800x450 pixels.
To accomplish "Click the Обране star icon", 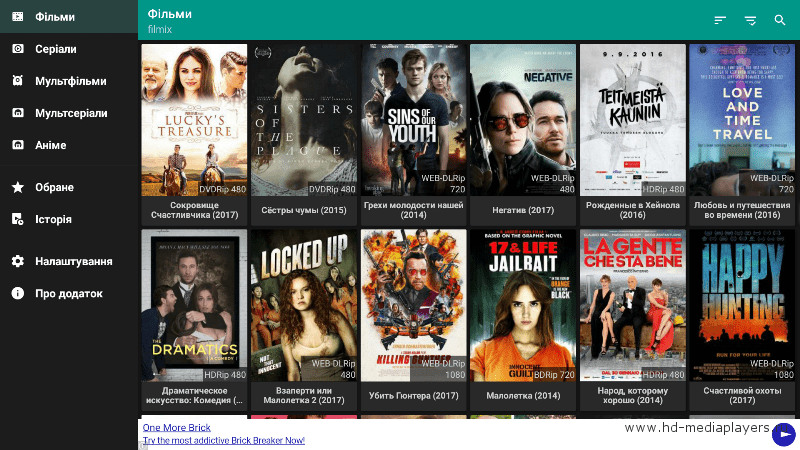I will (18, 187).
